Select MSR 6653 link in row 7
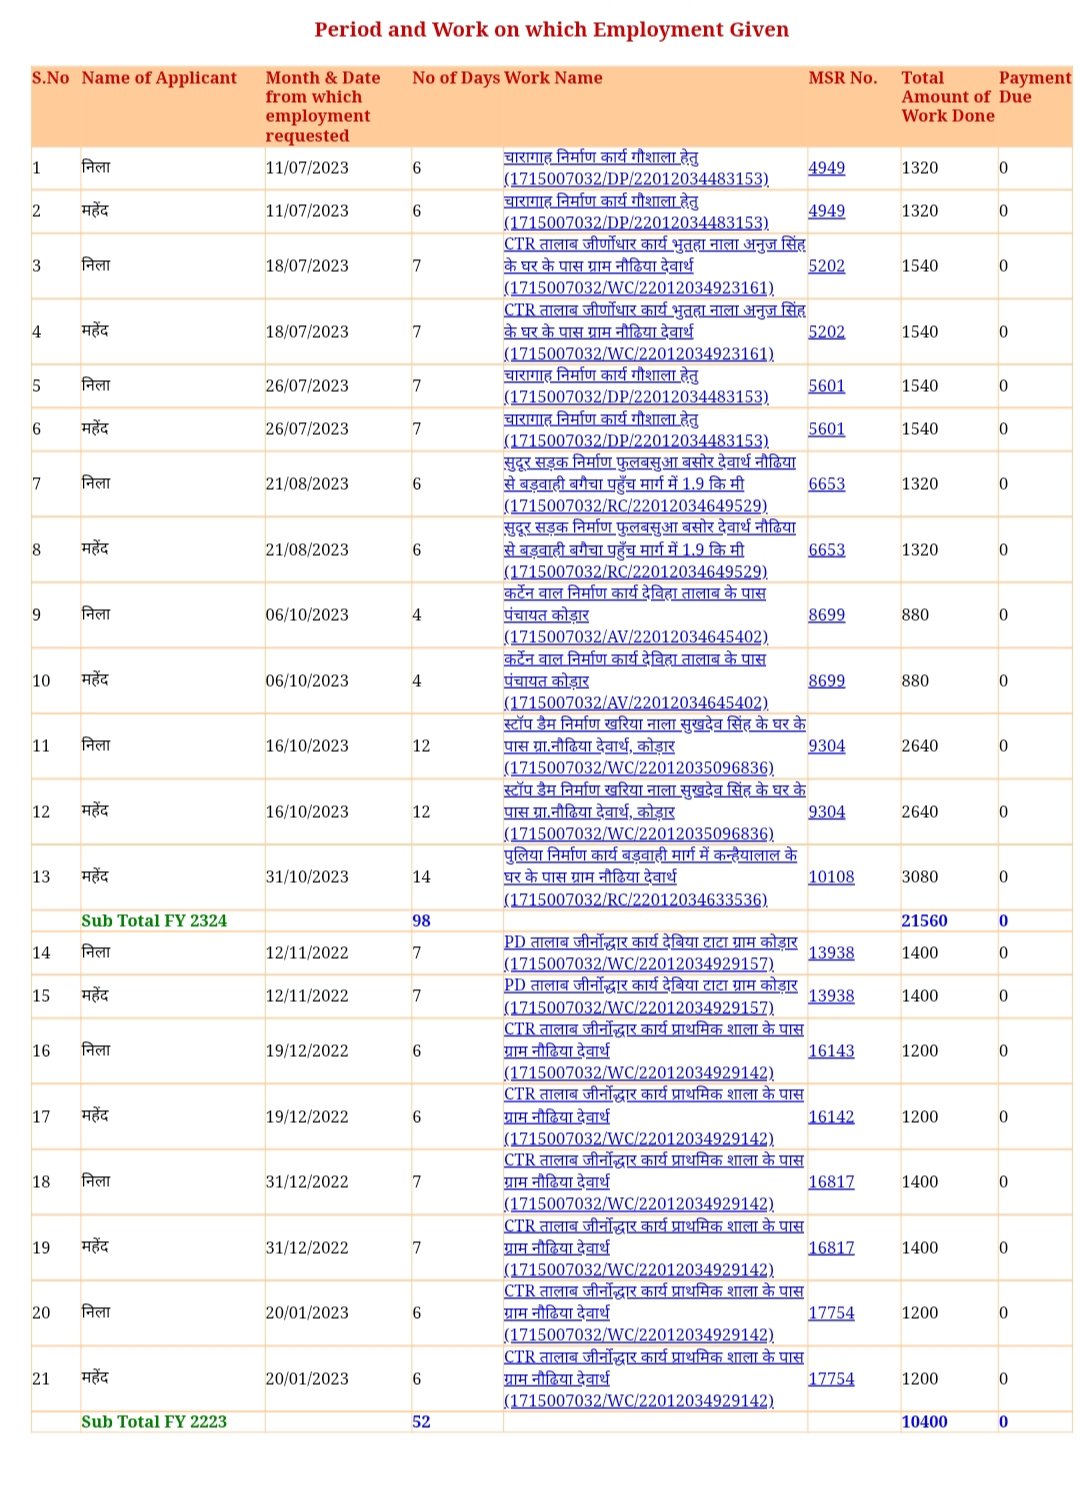Image resolution: width=1080 pixels, height=1485 pixels. (x=826, y=484)
